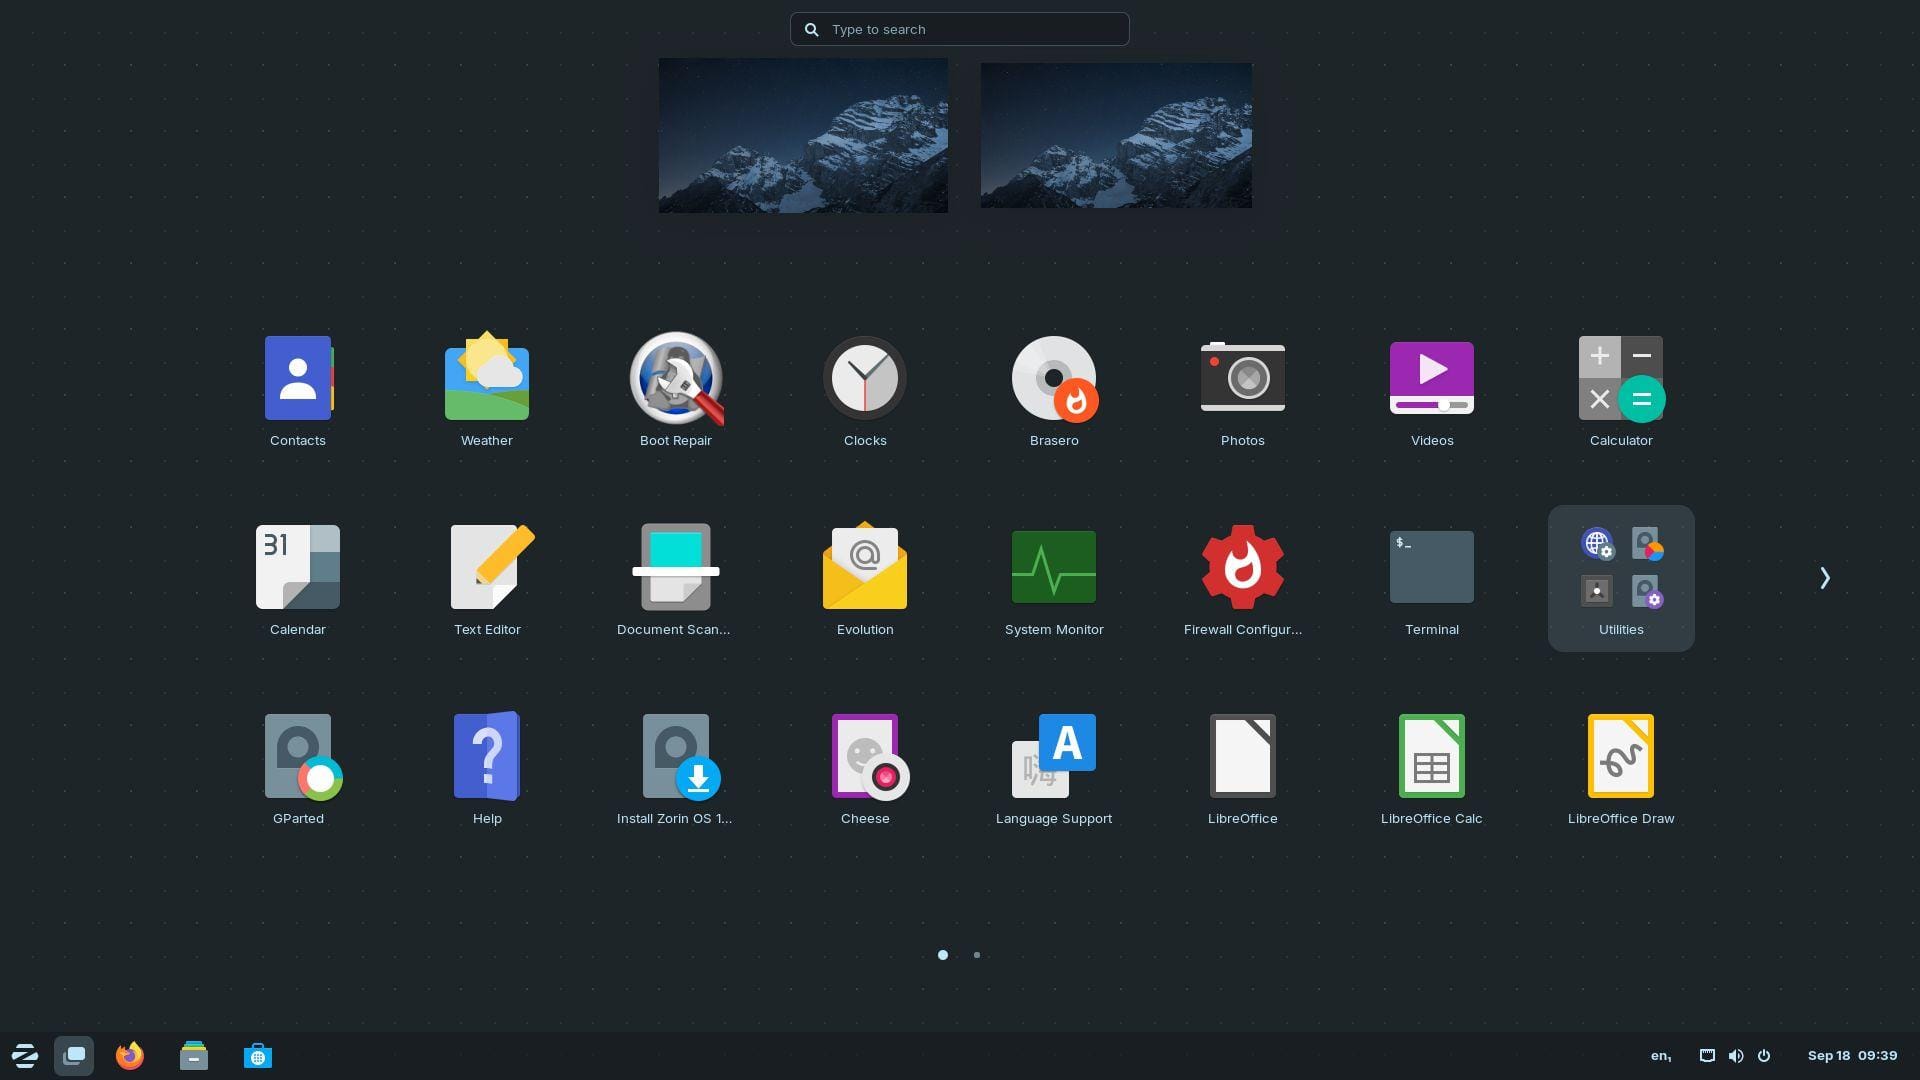Image resolution: width=1920 pixels, height=1080 pixels.
Task: Open the Evolution mail client
Action: pyautogui.click(x=864, y=567)
